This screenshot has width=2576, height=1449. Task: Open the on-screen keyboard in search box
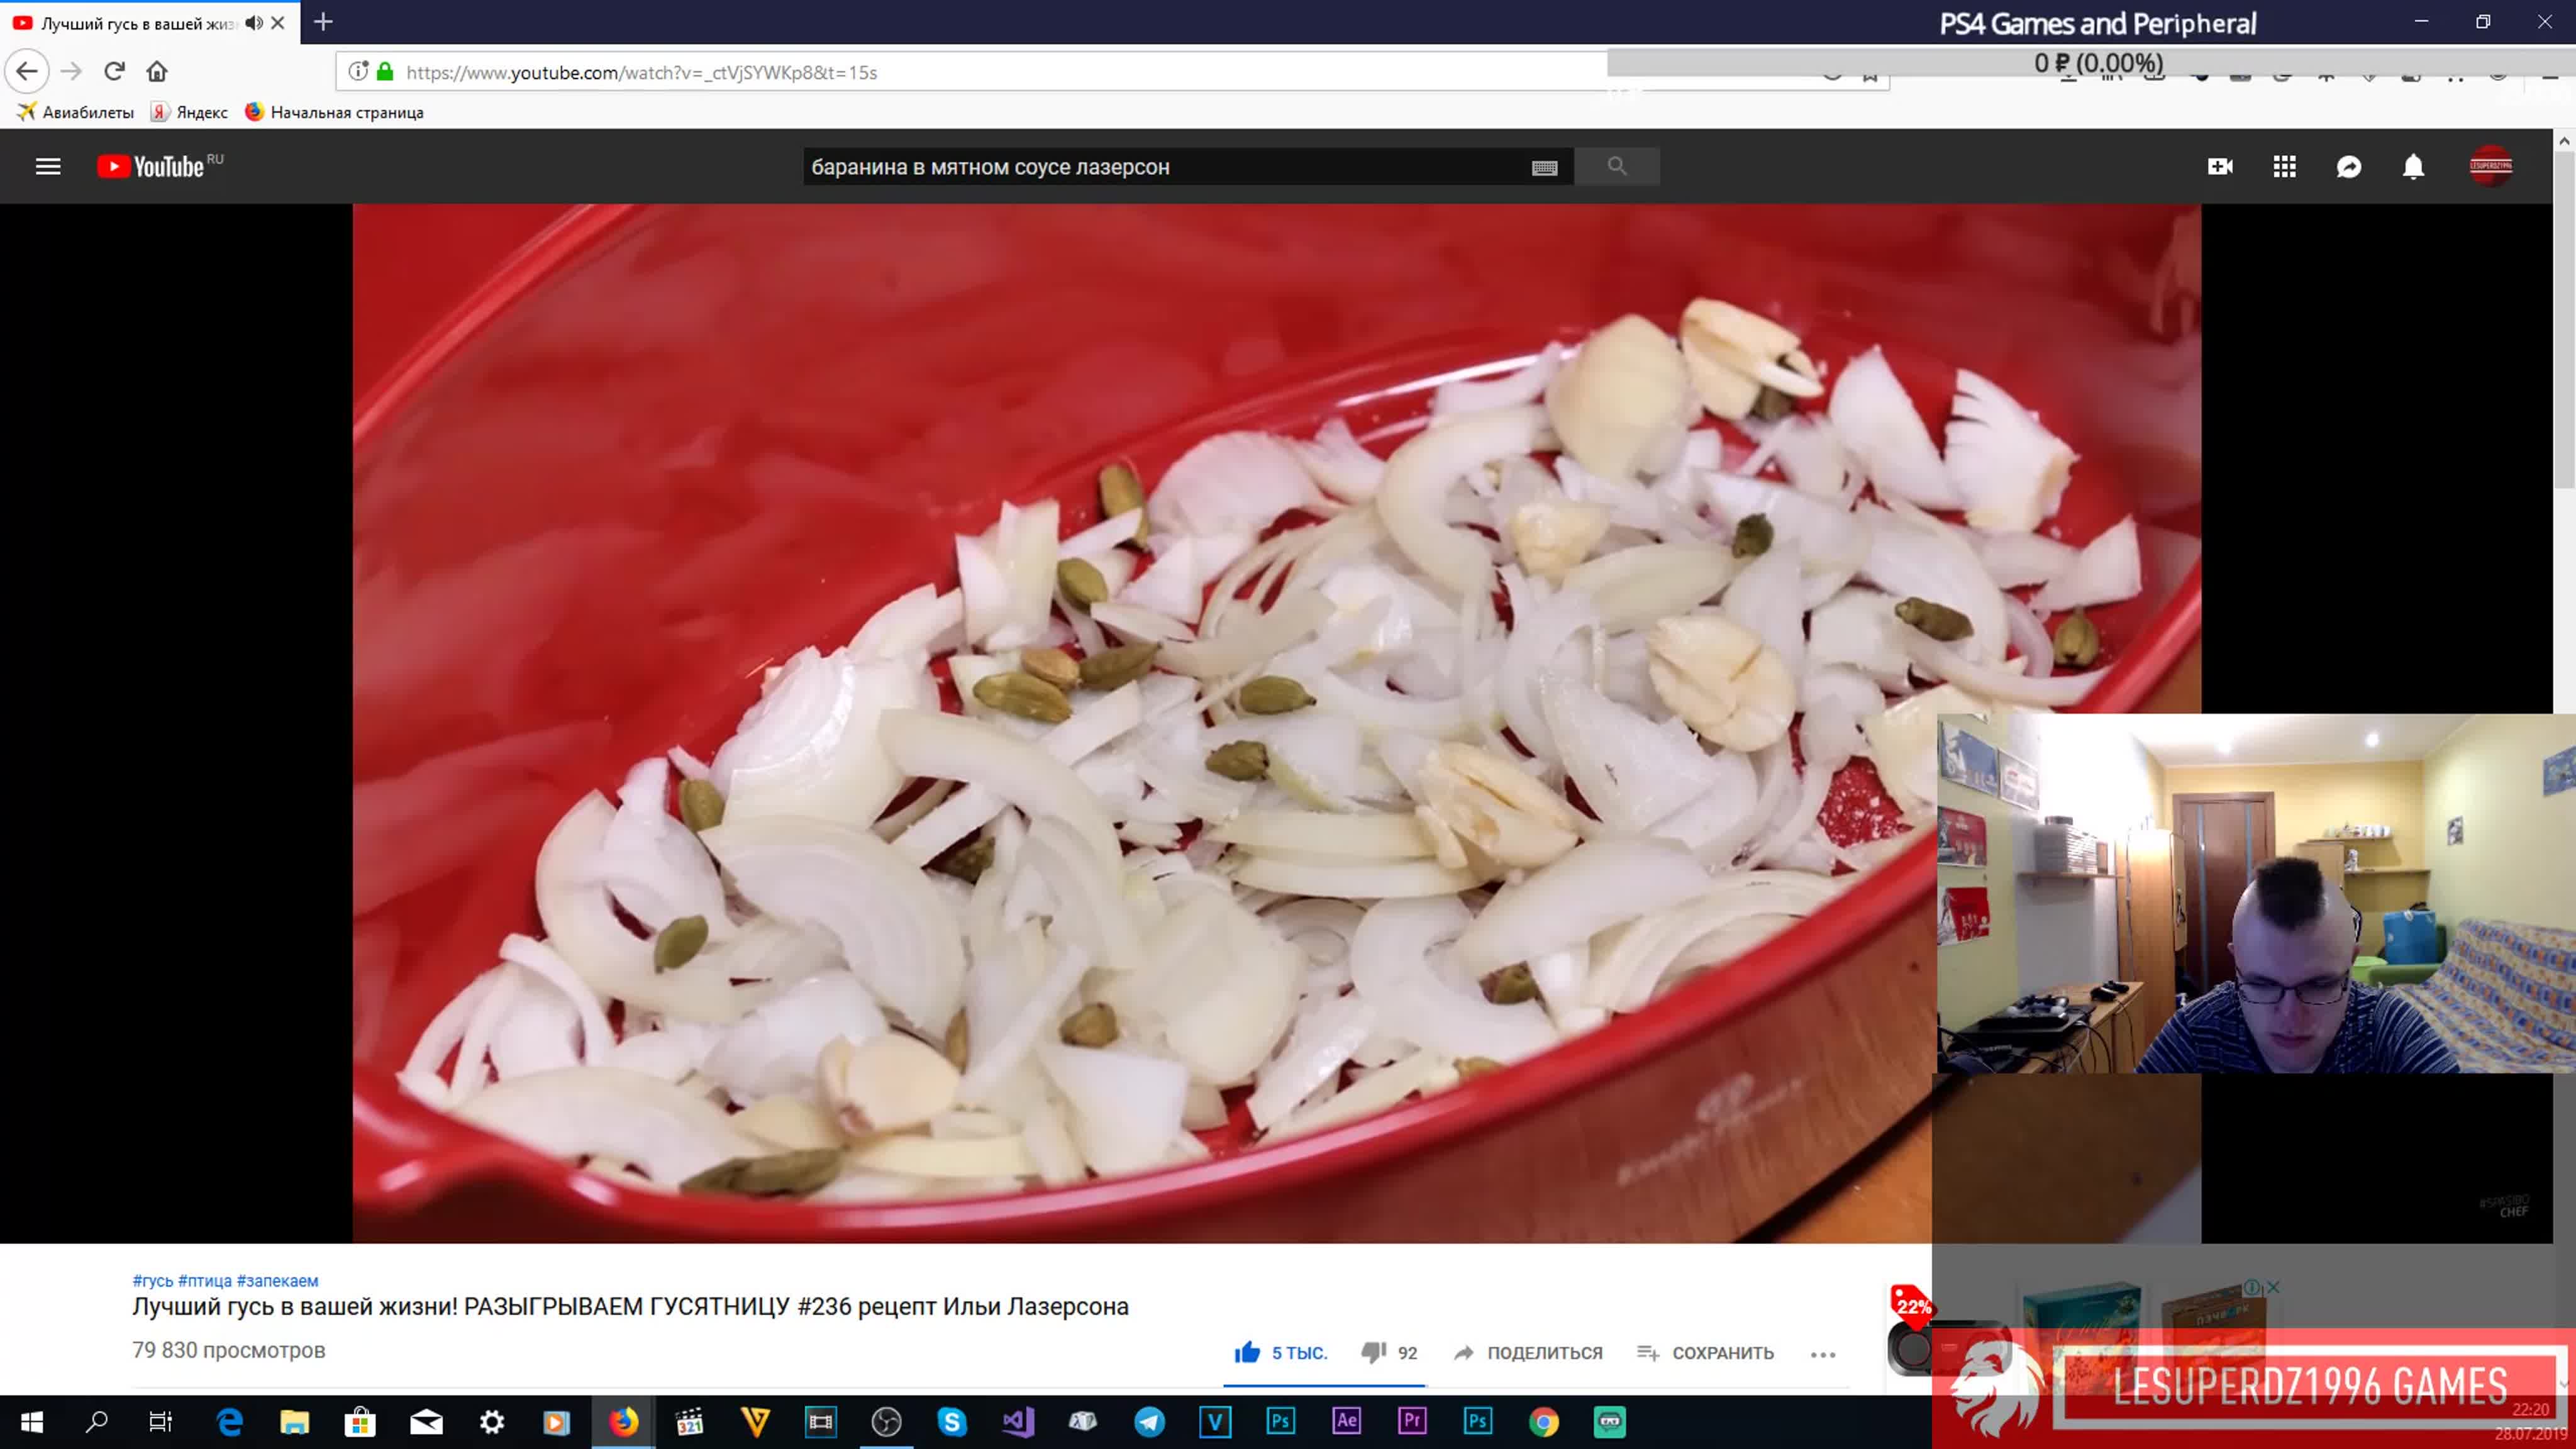click(1544, 168)
